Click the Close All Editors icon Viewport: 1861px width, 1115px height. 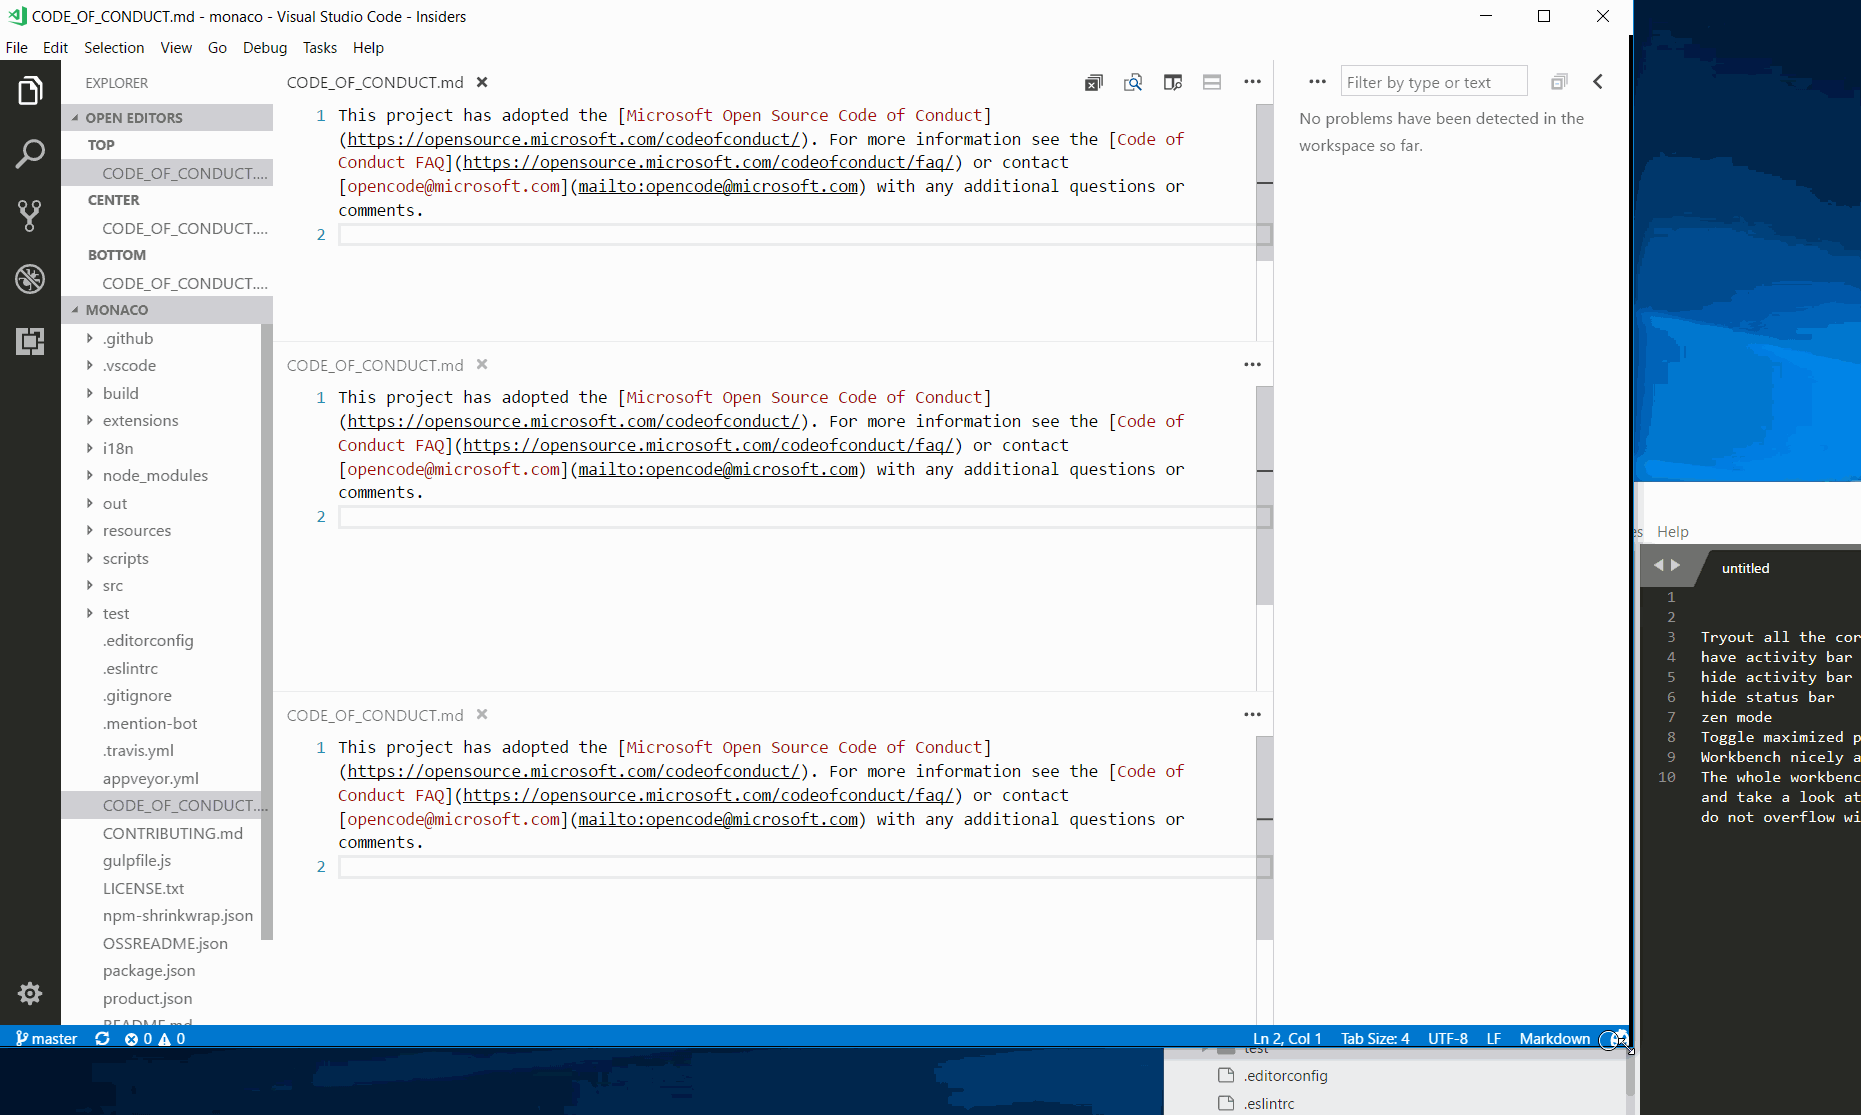pyautogui.click(x=1094, y=83)
